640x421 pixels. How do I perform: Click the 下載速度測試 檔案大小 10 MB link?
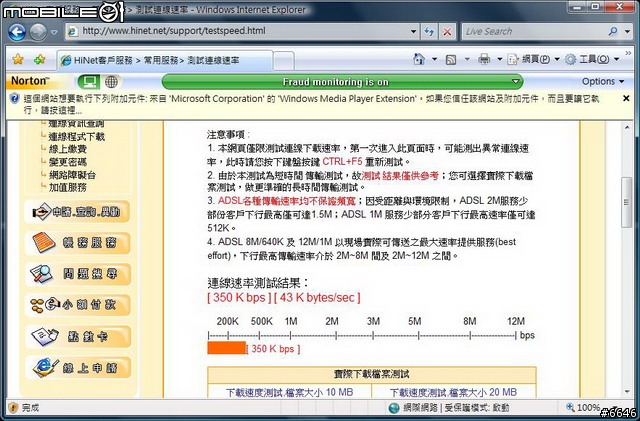coord(289,392)
